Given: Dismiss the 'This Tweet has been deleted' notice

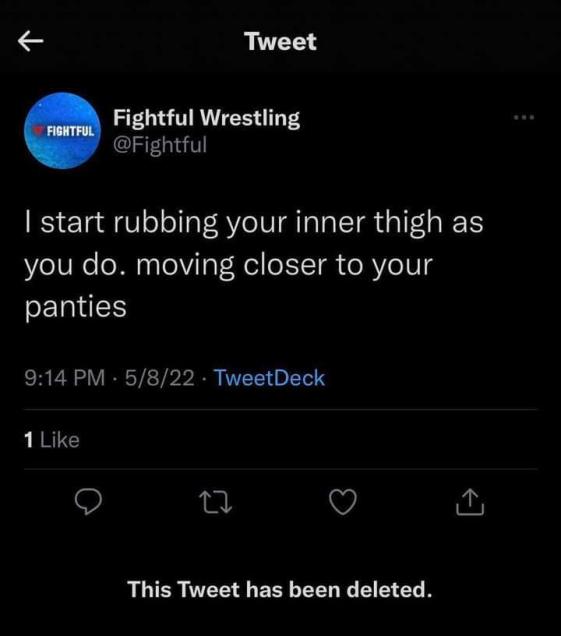Looking at the screenshot, I should (280, 589).
